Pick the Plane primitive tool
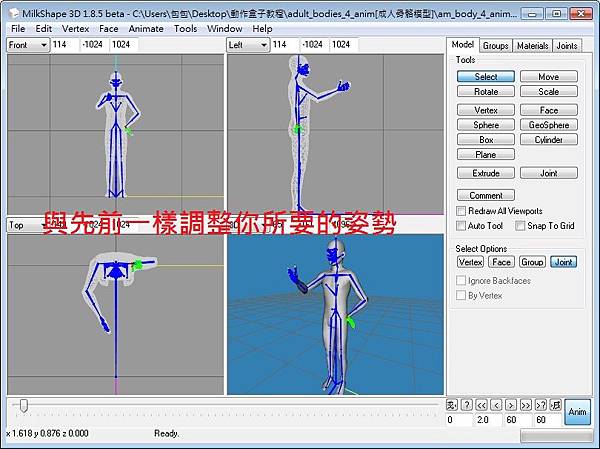 (486, 155)
